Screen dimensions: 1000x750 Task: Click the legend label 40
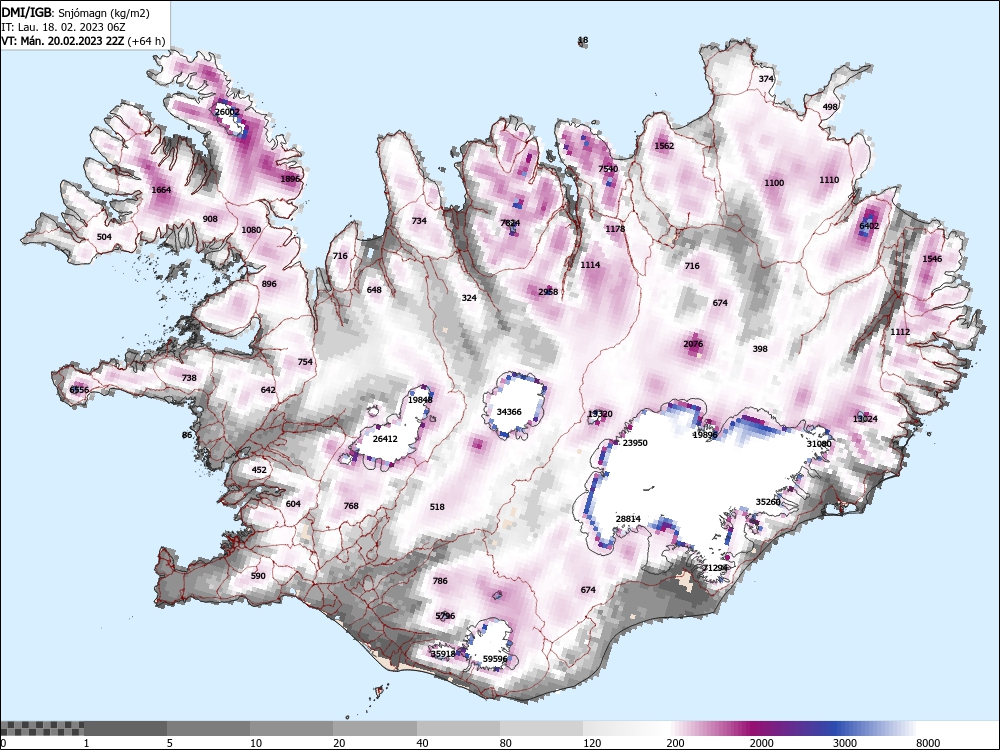[422, 743]
